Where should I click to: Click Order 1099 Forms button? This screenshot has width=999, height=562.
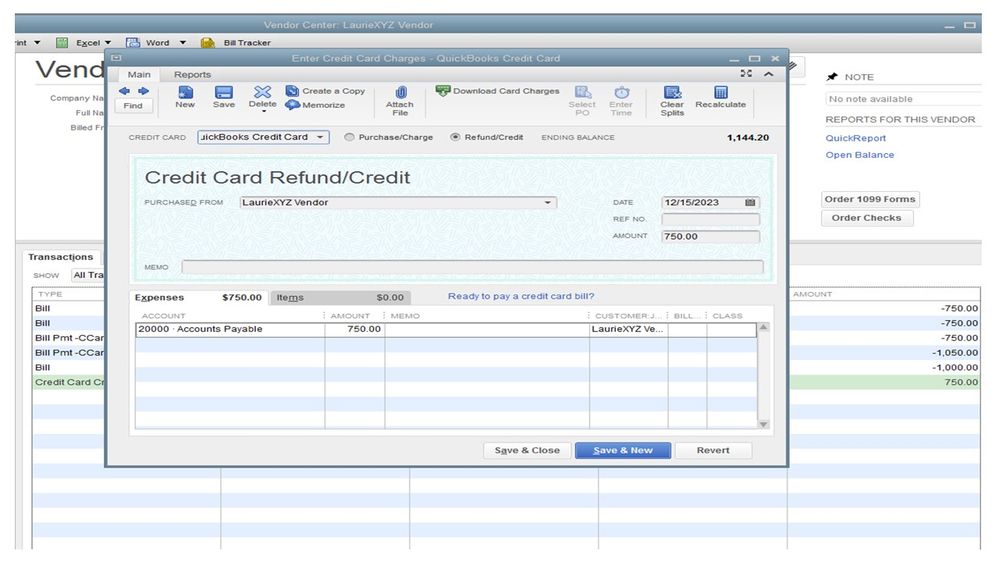pyautogui.click(x=870, y=199)
